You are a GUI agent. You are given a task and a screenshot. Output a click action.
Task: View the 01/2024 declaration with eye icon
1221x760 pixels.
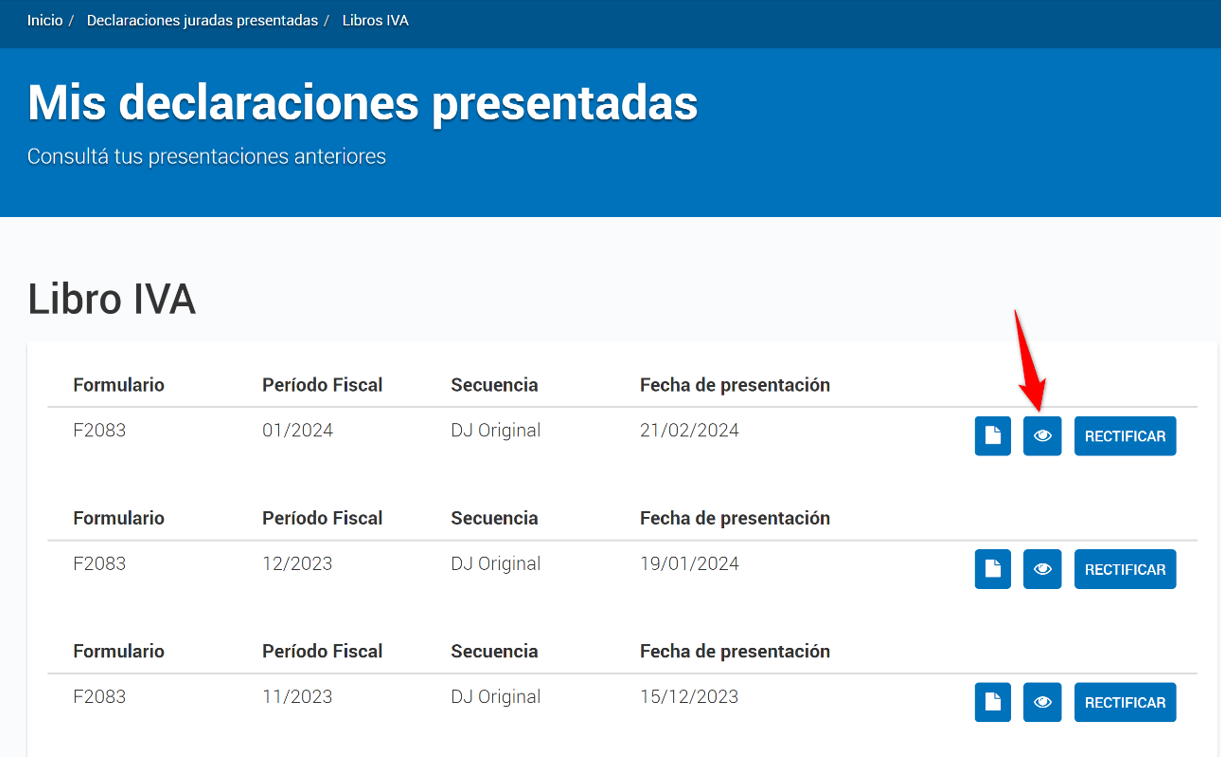tap(1042, 436)
